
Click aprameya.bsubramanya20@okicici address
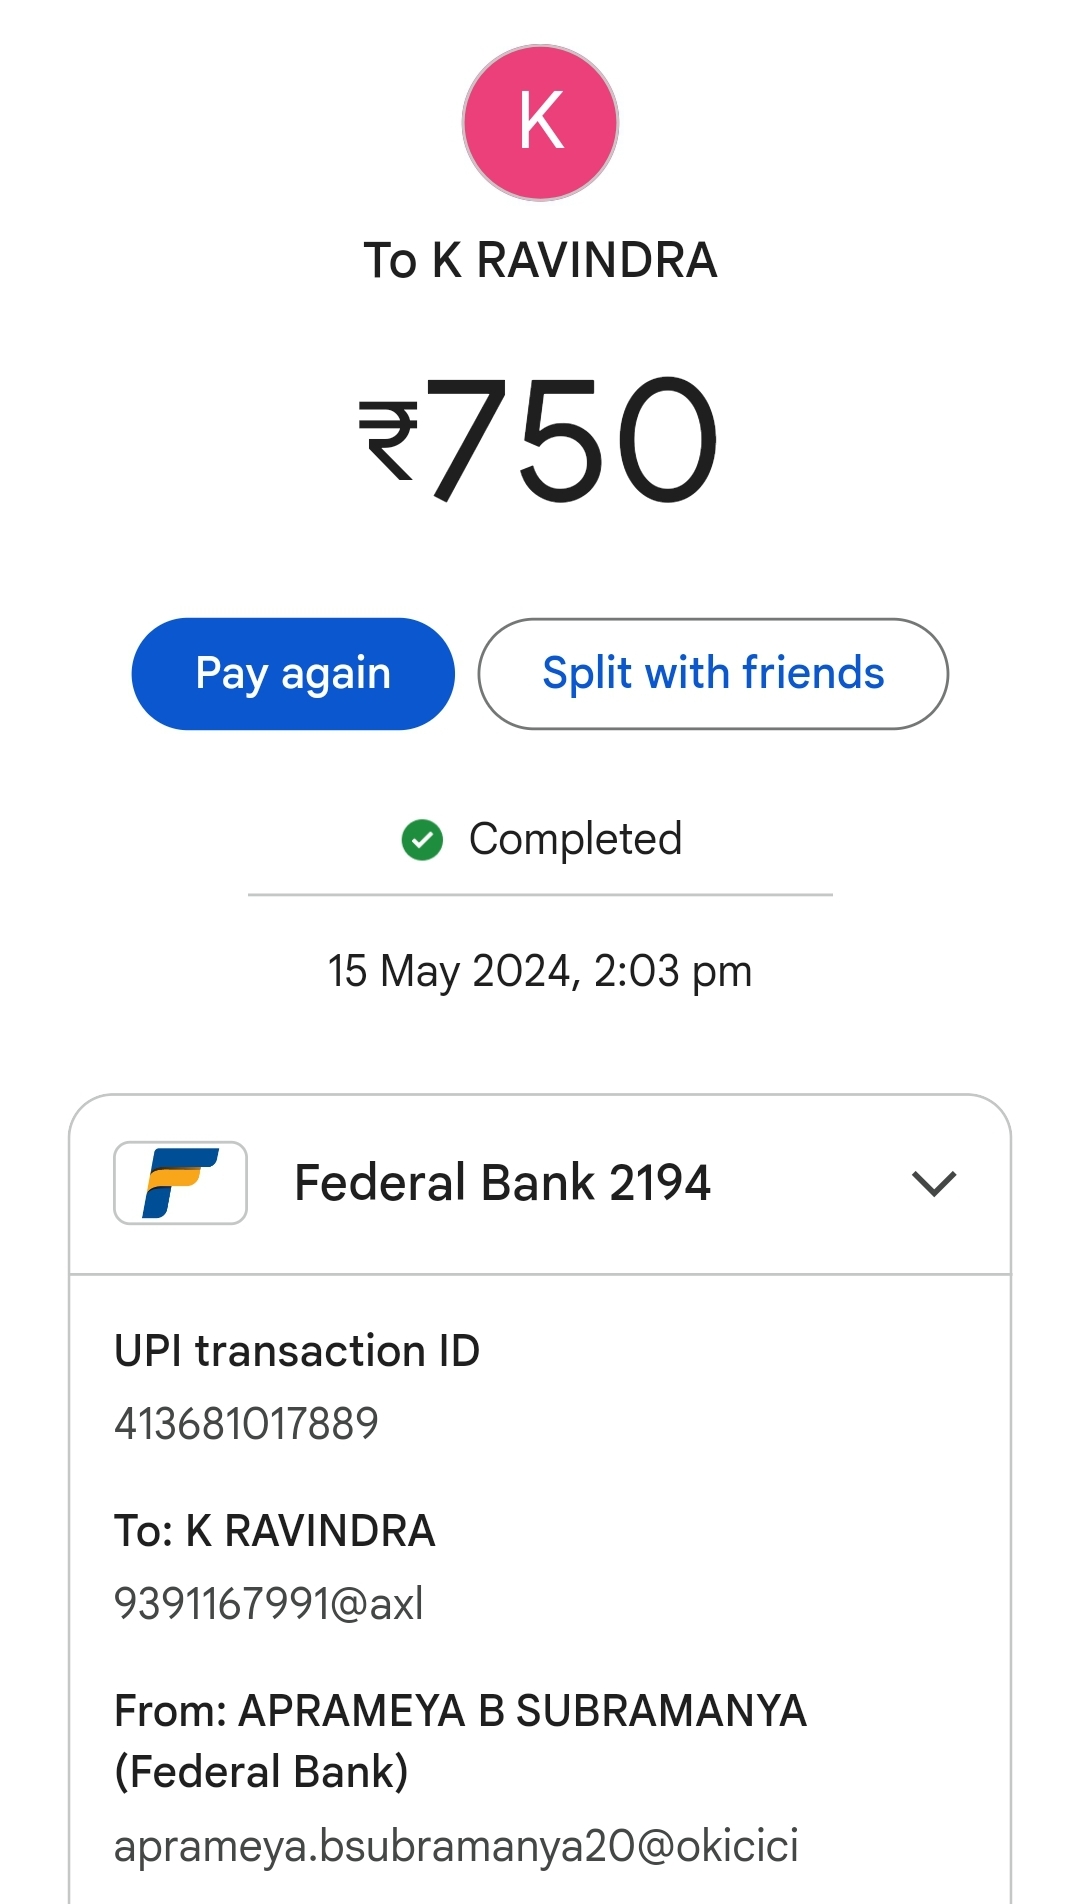coord(456,1846)
